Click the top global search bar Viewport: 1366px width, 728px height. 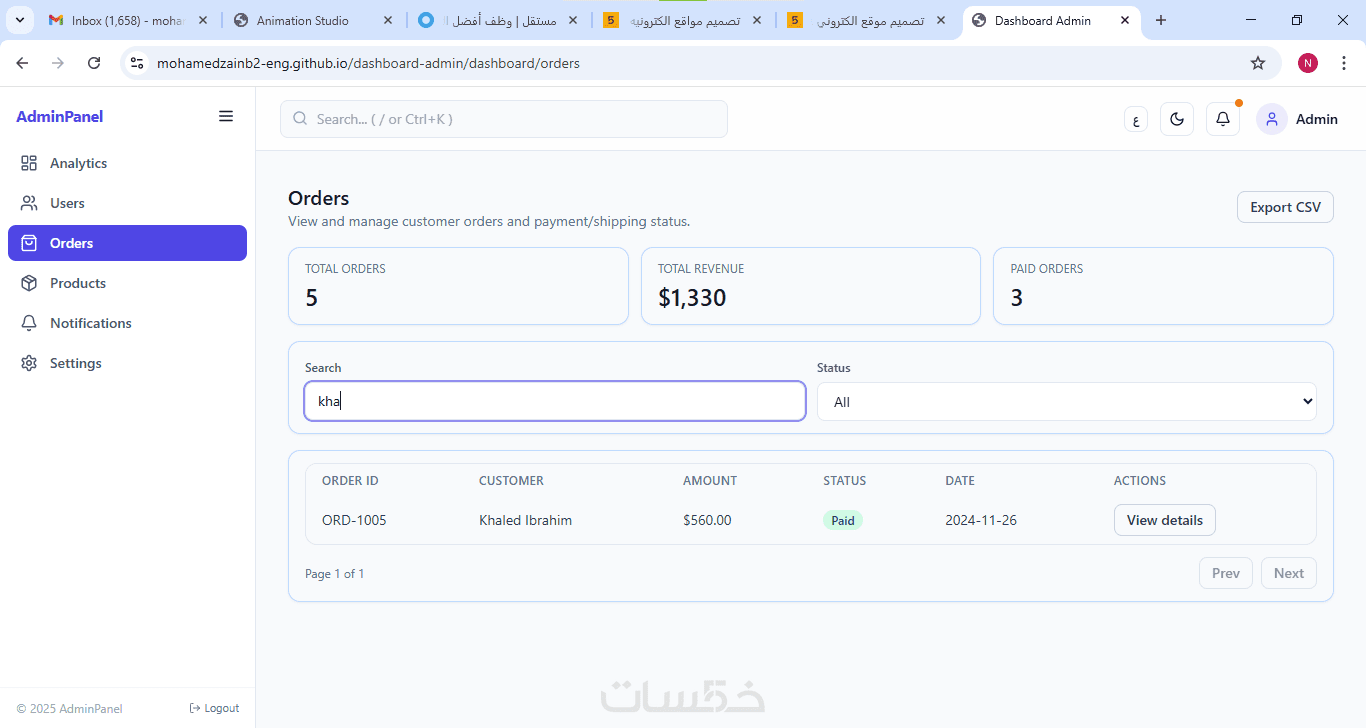pyautogui.click(x=504, y=119)
